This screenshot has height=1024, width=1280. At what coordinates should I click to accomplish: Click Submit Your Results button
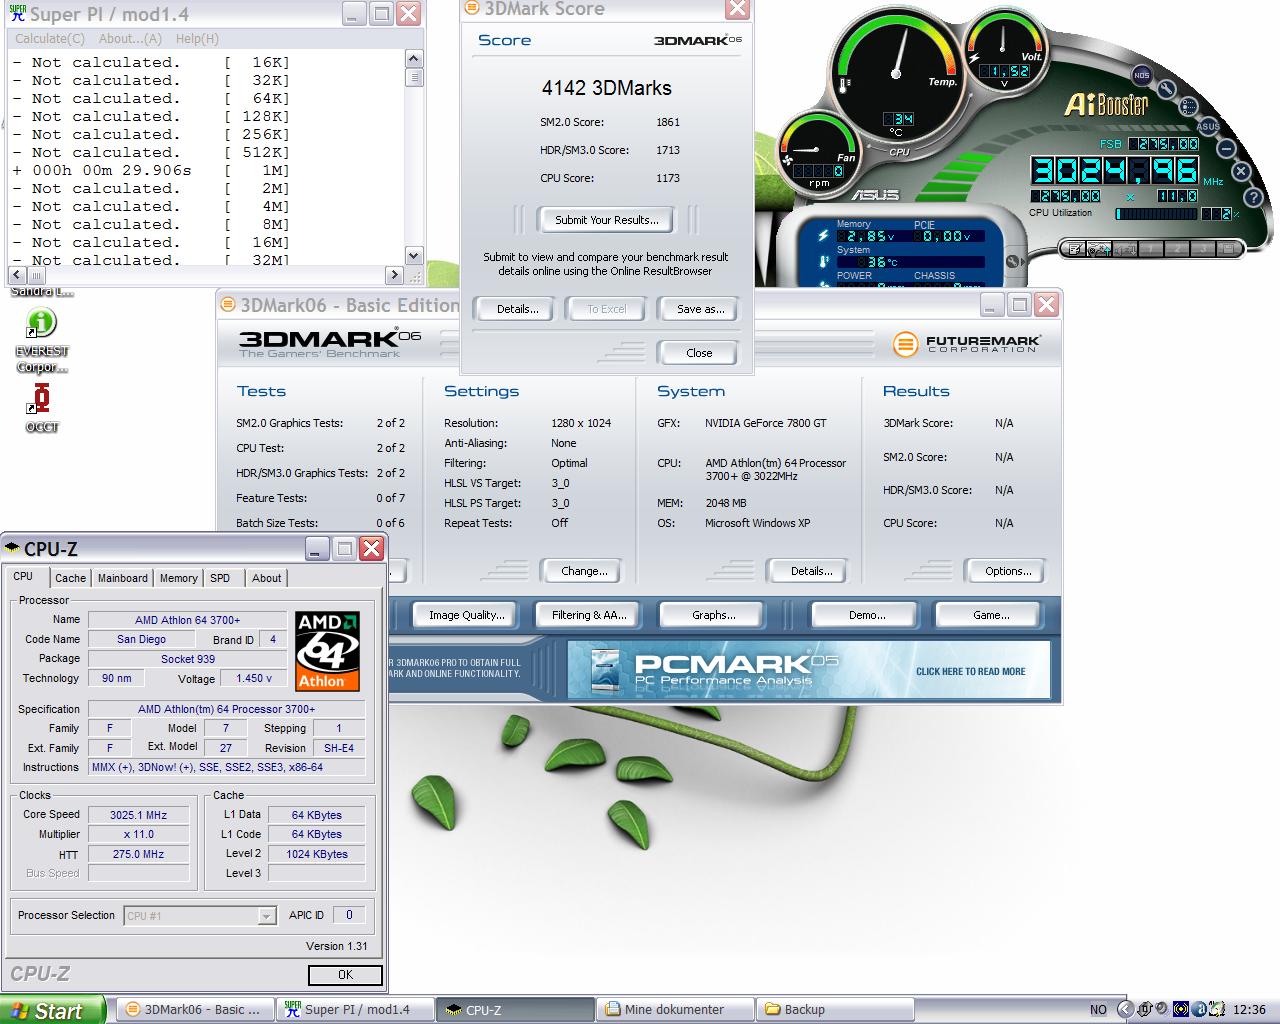606,220
